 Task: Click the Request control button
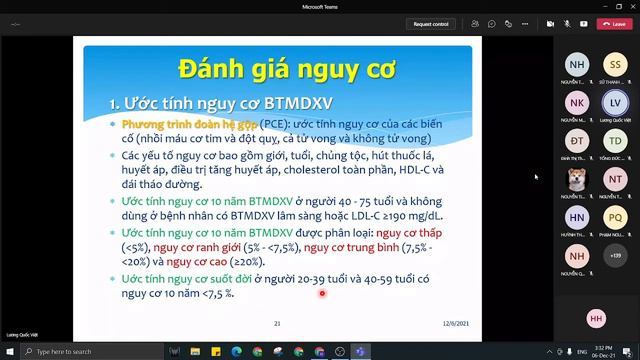point(431,24)
